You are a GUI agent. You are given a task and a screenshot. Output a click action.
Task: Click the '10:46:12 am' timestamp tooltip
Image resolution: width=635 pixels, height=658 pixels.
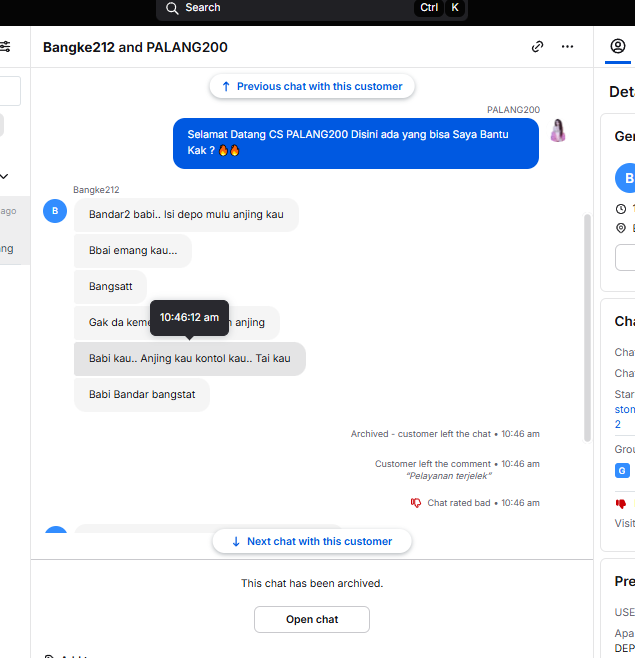click(x=189, y=318)
